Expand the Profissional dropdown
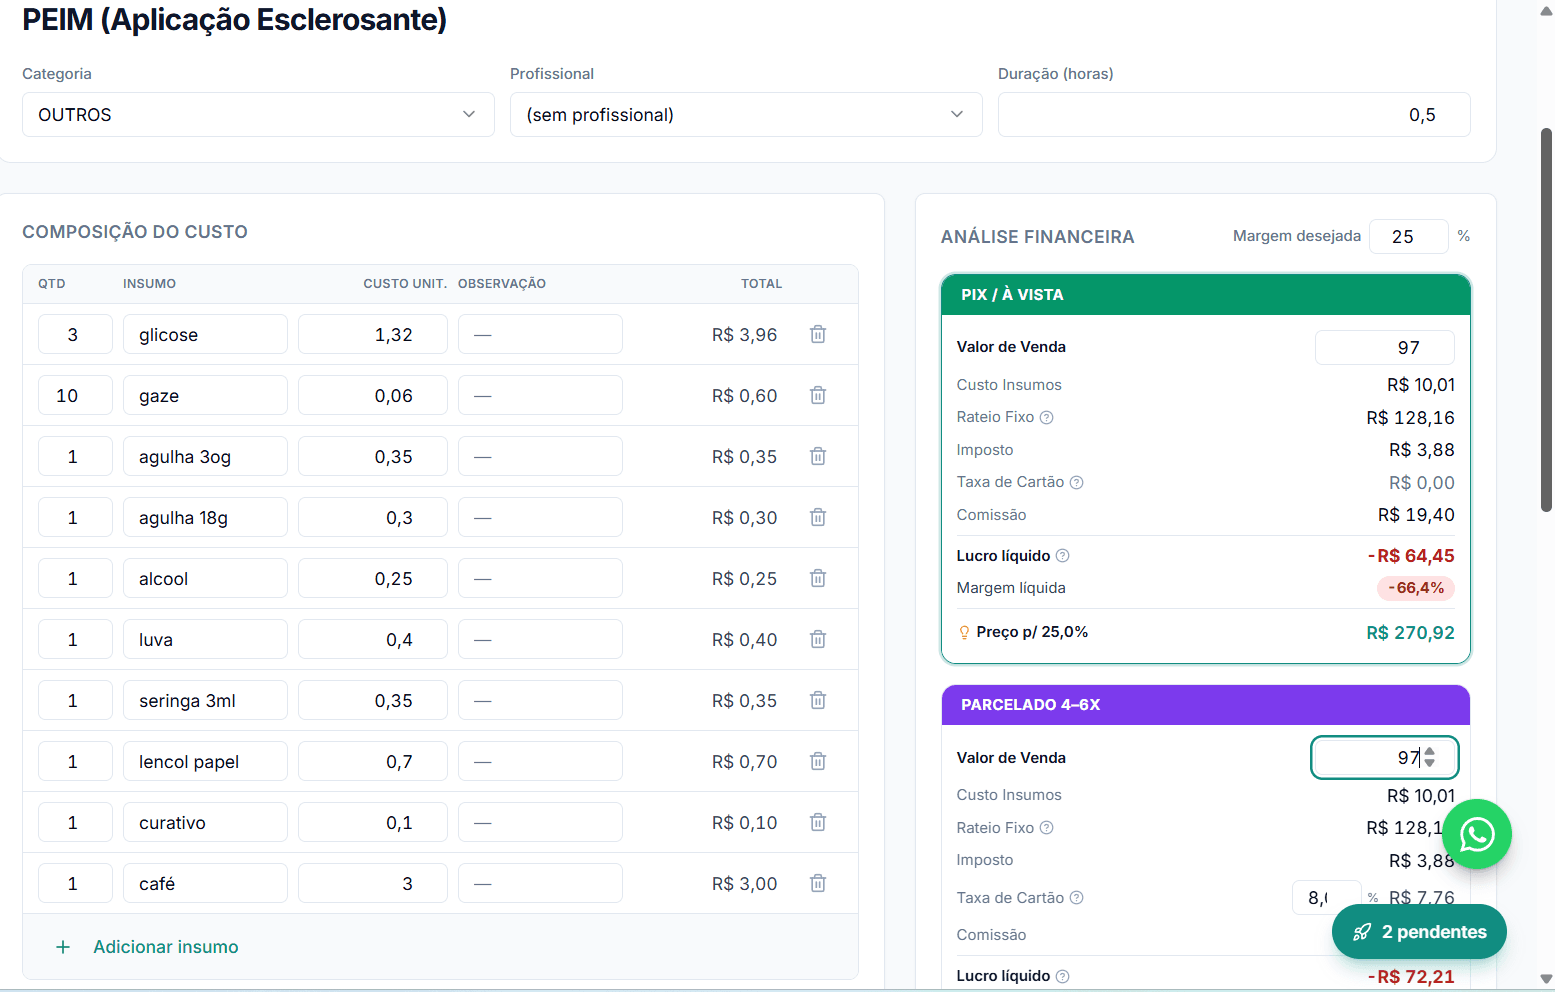The height and width of the screenshot is (992, 1555). [x=746, y=115]
